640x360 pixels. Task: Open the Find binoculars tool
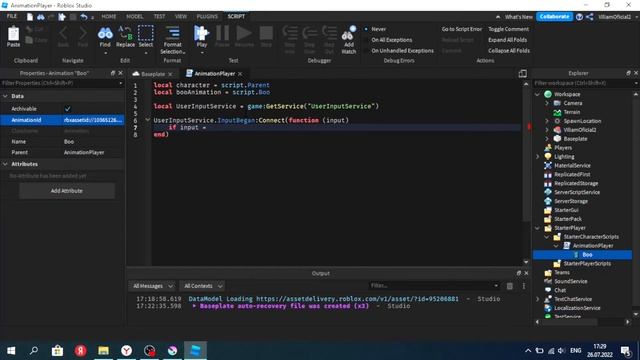[x=105, y=34]
